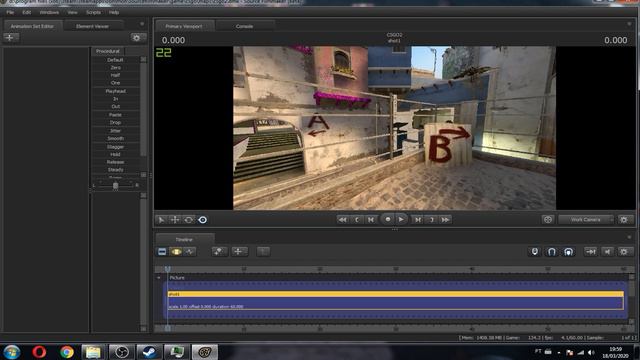Apply the Zero procedural preset
This screenshot has width=640, height=360.
116,67
